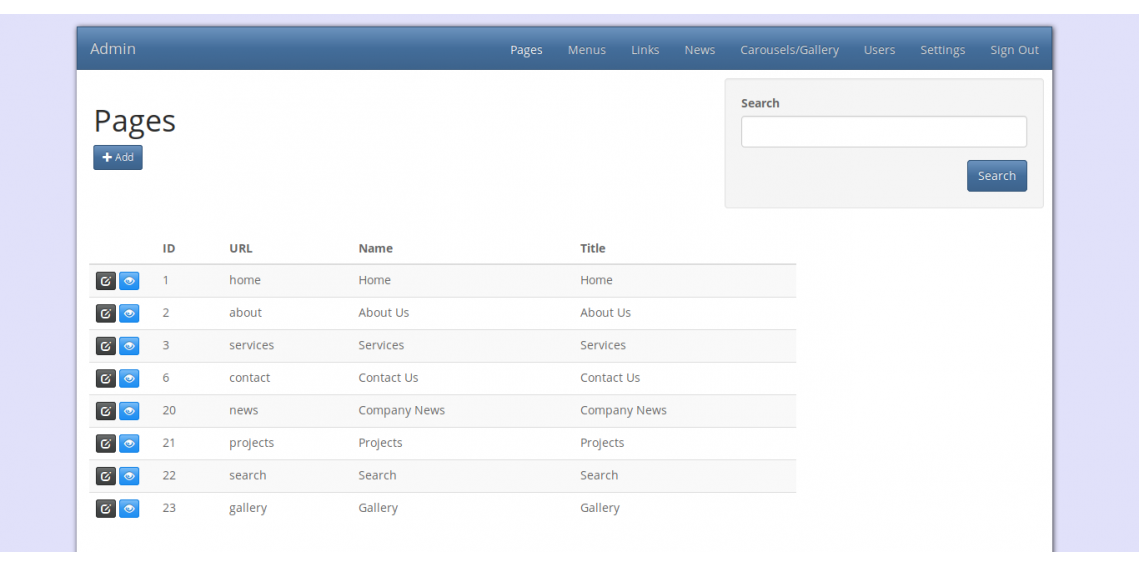Select the URL cell 'news'
Viewport: 1139px width, 566px height.
[x=244, y=411]
